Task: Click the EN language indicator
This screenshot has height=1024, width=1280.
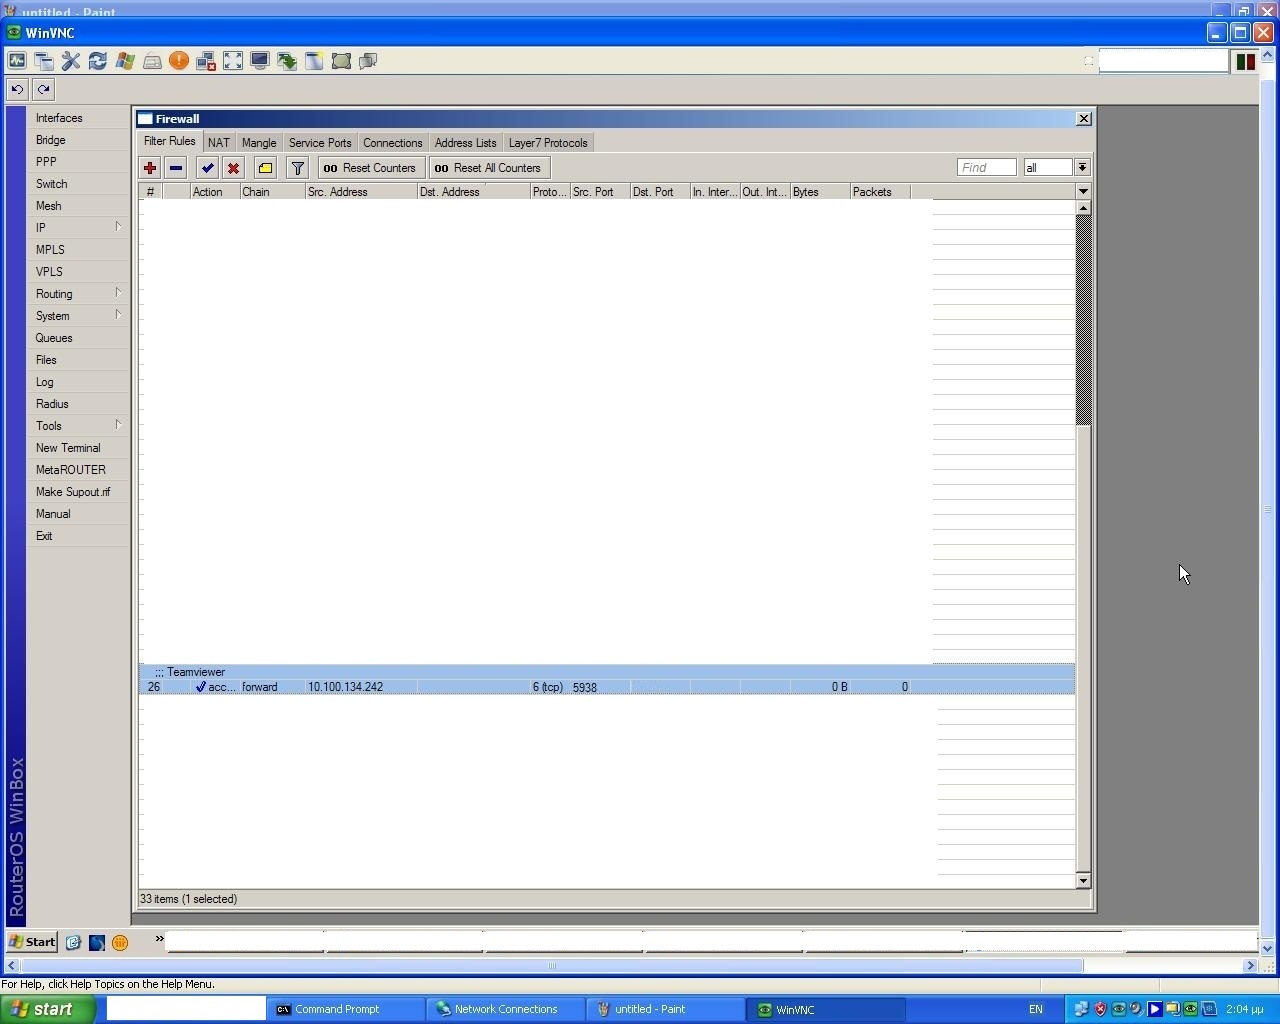Action: click(x=1036, y=1009)
